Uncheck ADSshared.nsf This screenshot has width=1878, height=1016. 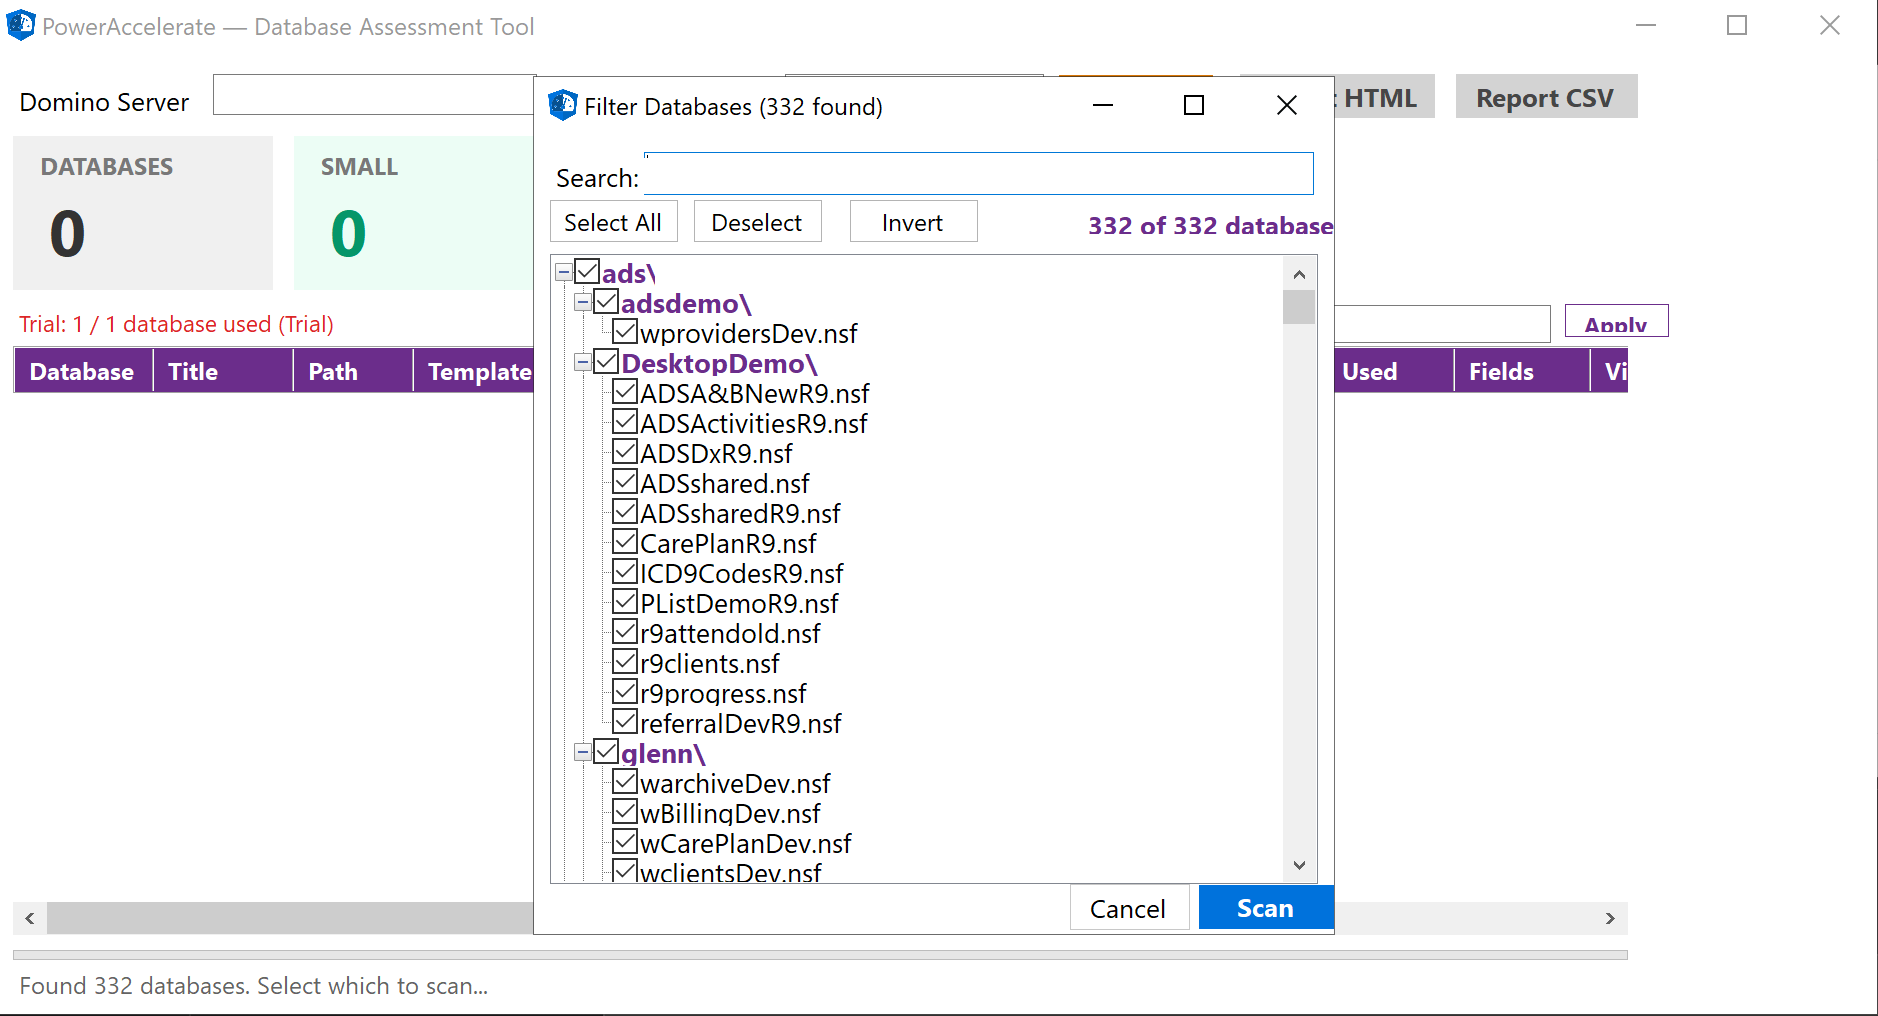624,481
